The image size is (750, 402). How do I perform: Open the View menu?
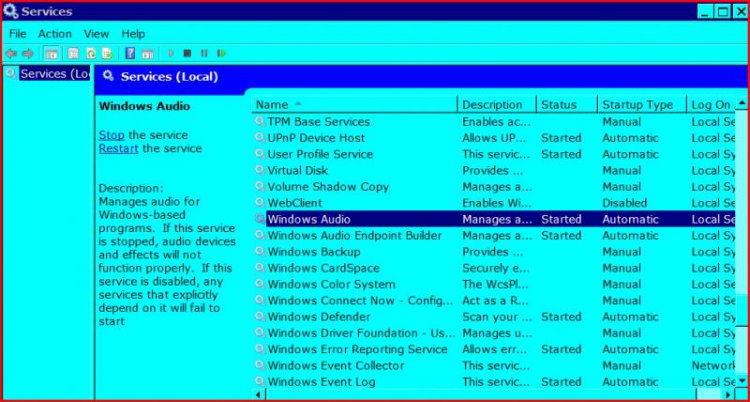tap(96, 34)
